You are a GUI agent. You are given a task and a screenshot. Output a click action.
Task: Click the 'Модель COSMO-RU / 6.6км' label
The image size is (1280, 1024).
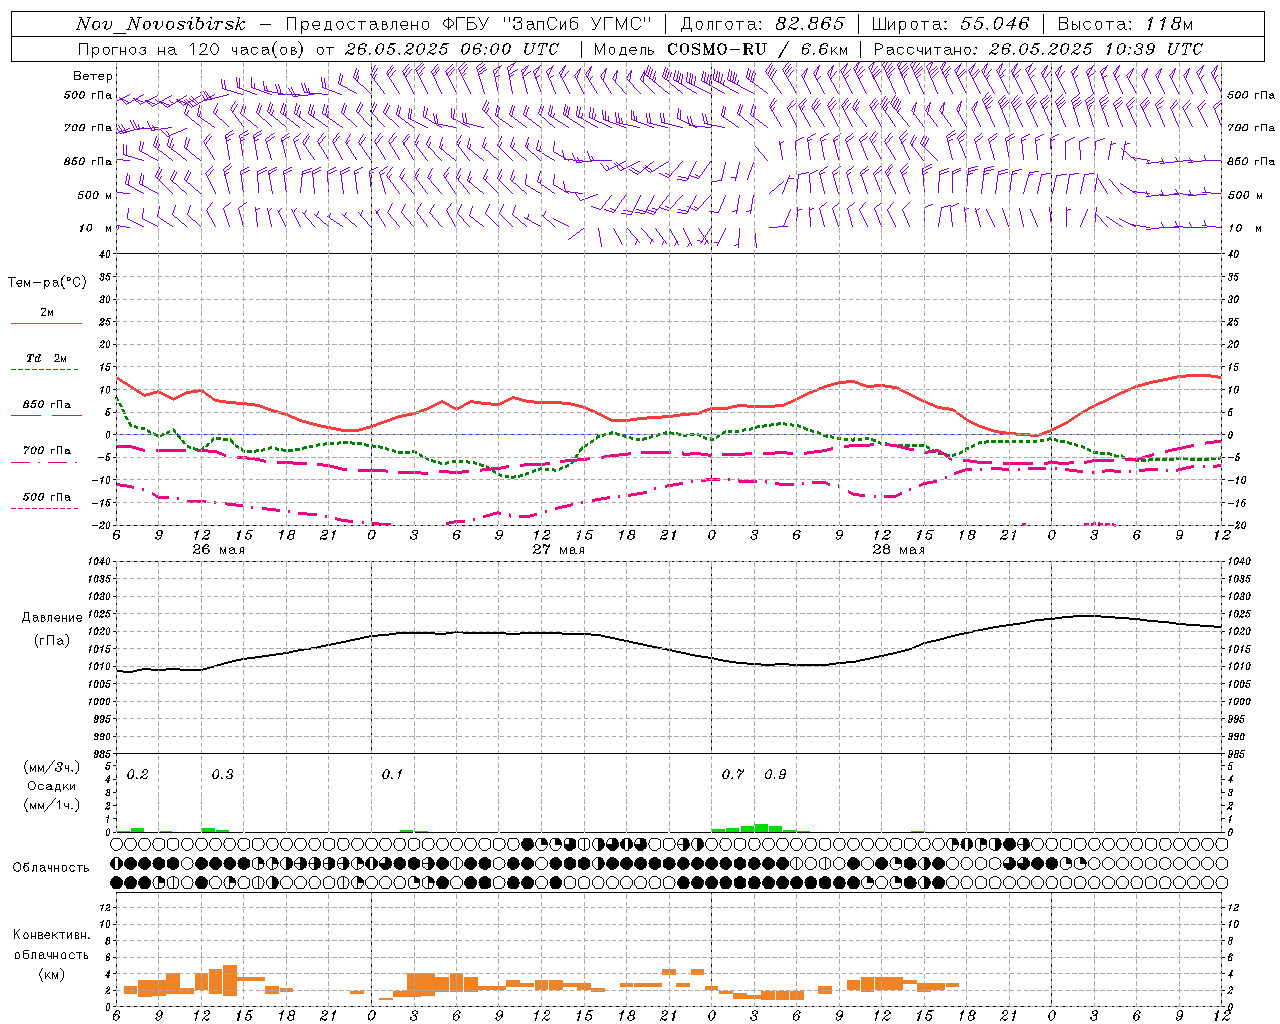pyautogui.click(x=721, y=49)
